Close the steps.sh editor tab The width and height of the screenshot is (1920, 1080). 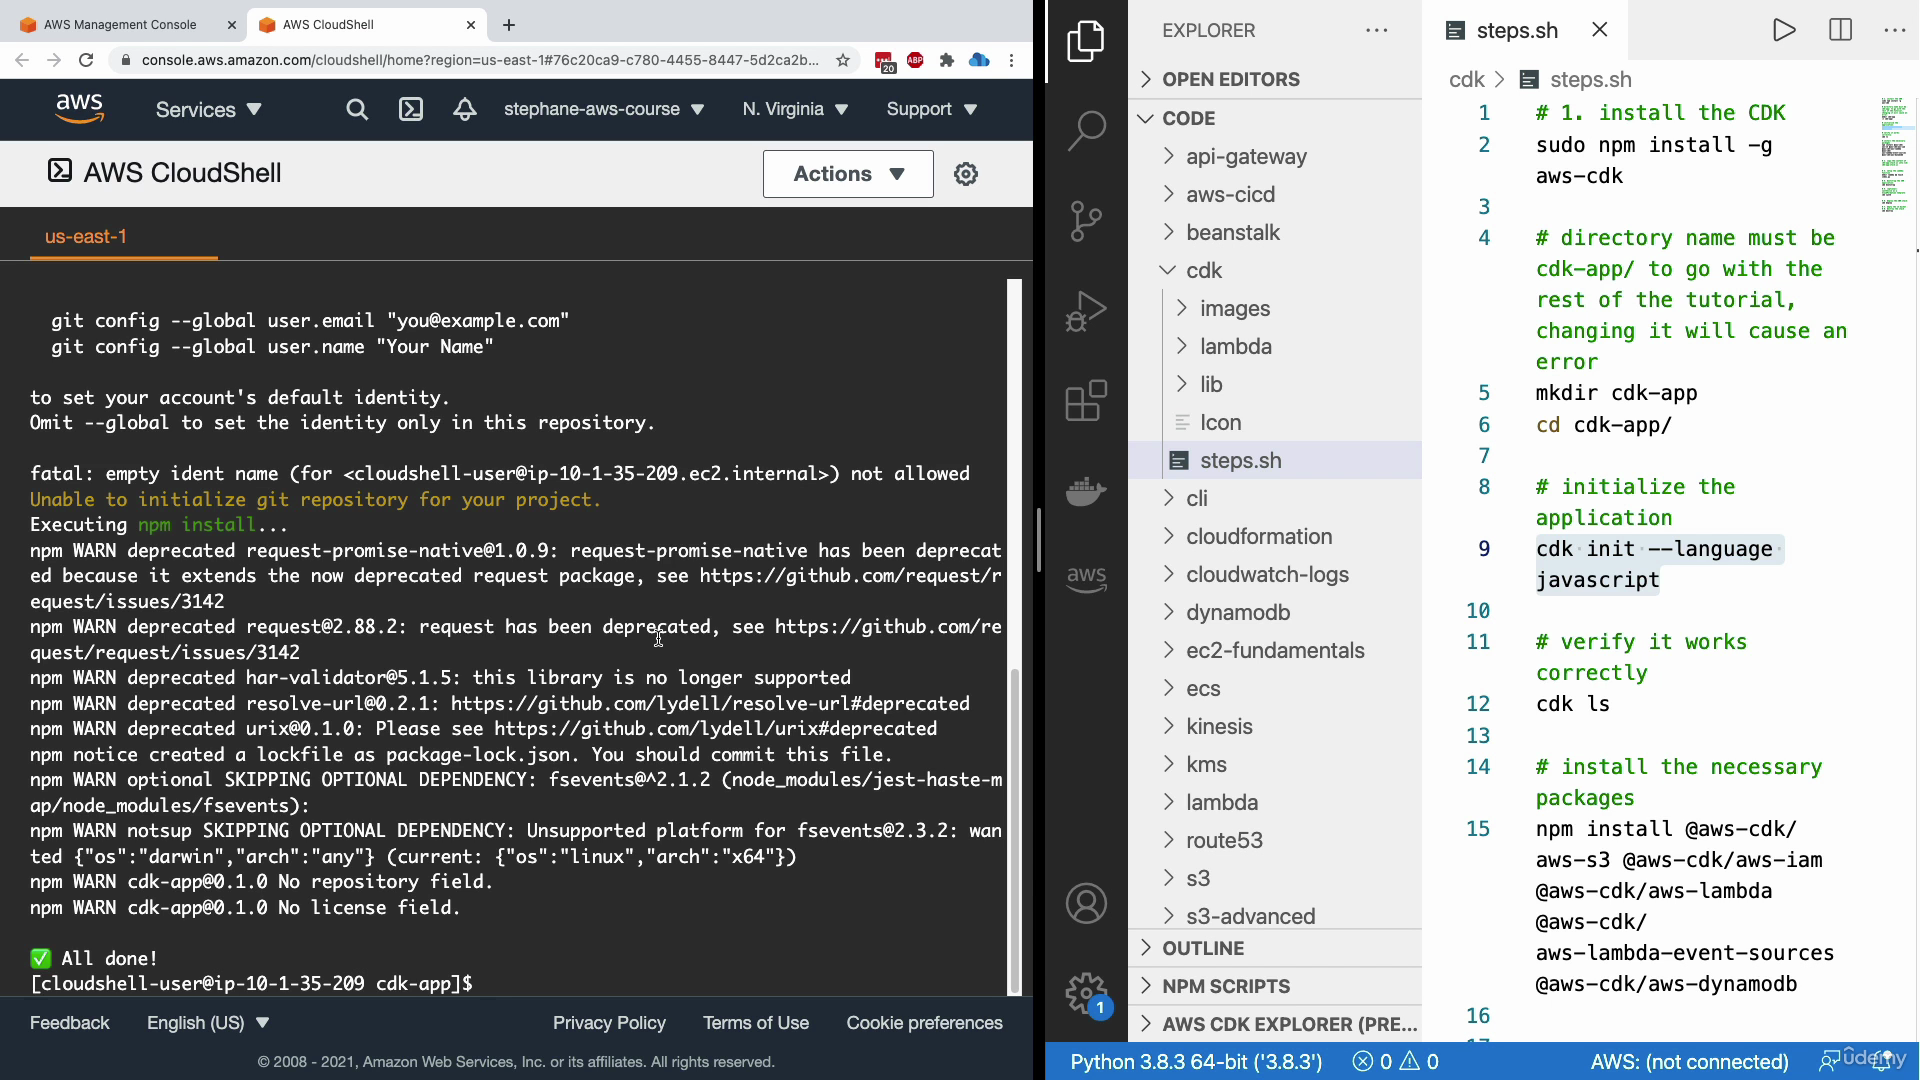(x=1600, y=30)
